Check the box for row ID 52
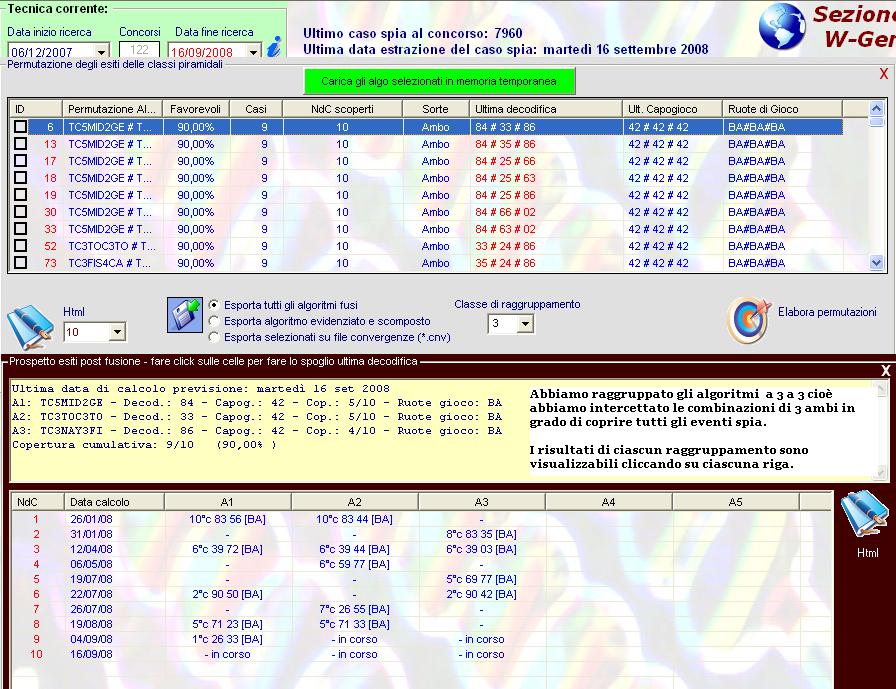The width and height of the screenshot is (896, 689). click(x=21, y=246)
